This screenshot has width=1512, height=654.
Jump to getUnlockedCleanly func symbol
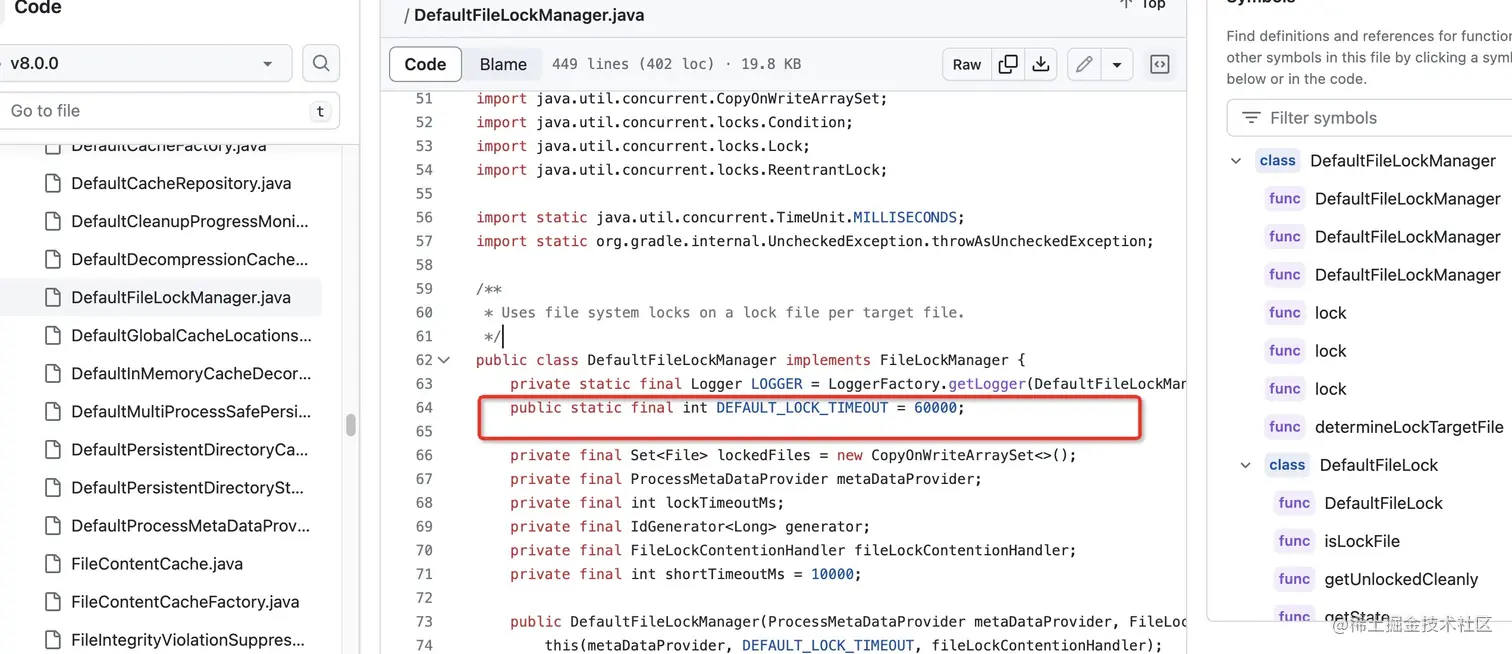tap(1401, 579)
